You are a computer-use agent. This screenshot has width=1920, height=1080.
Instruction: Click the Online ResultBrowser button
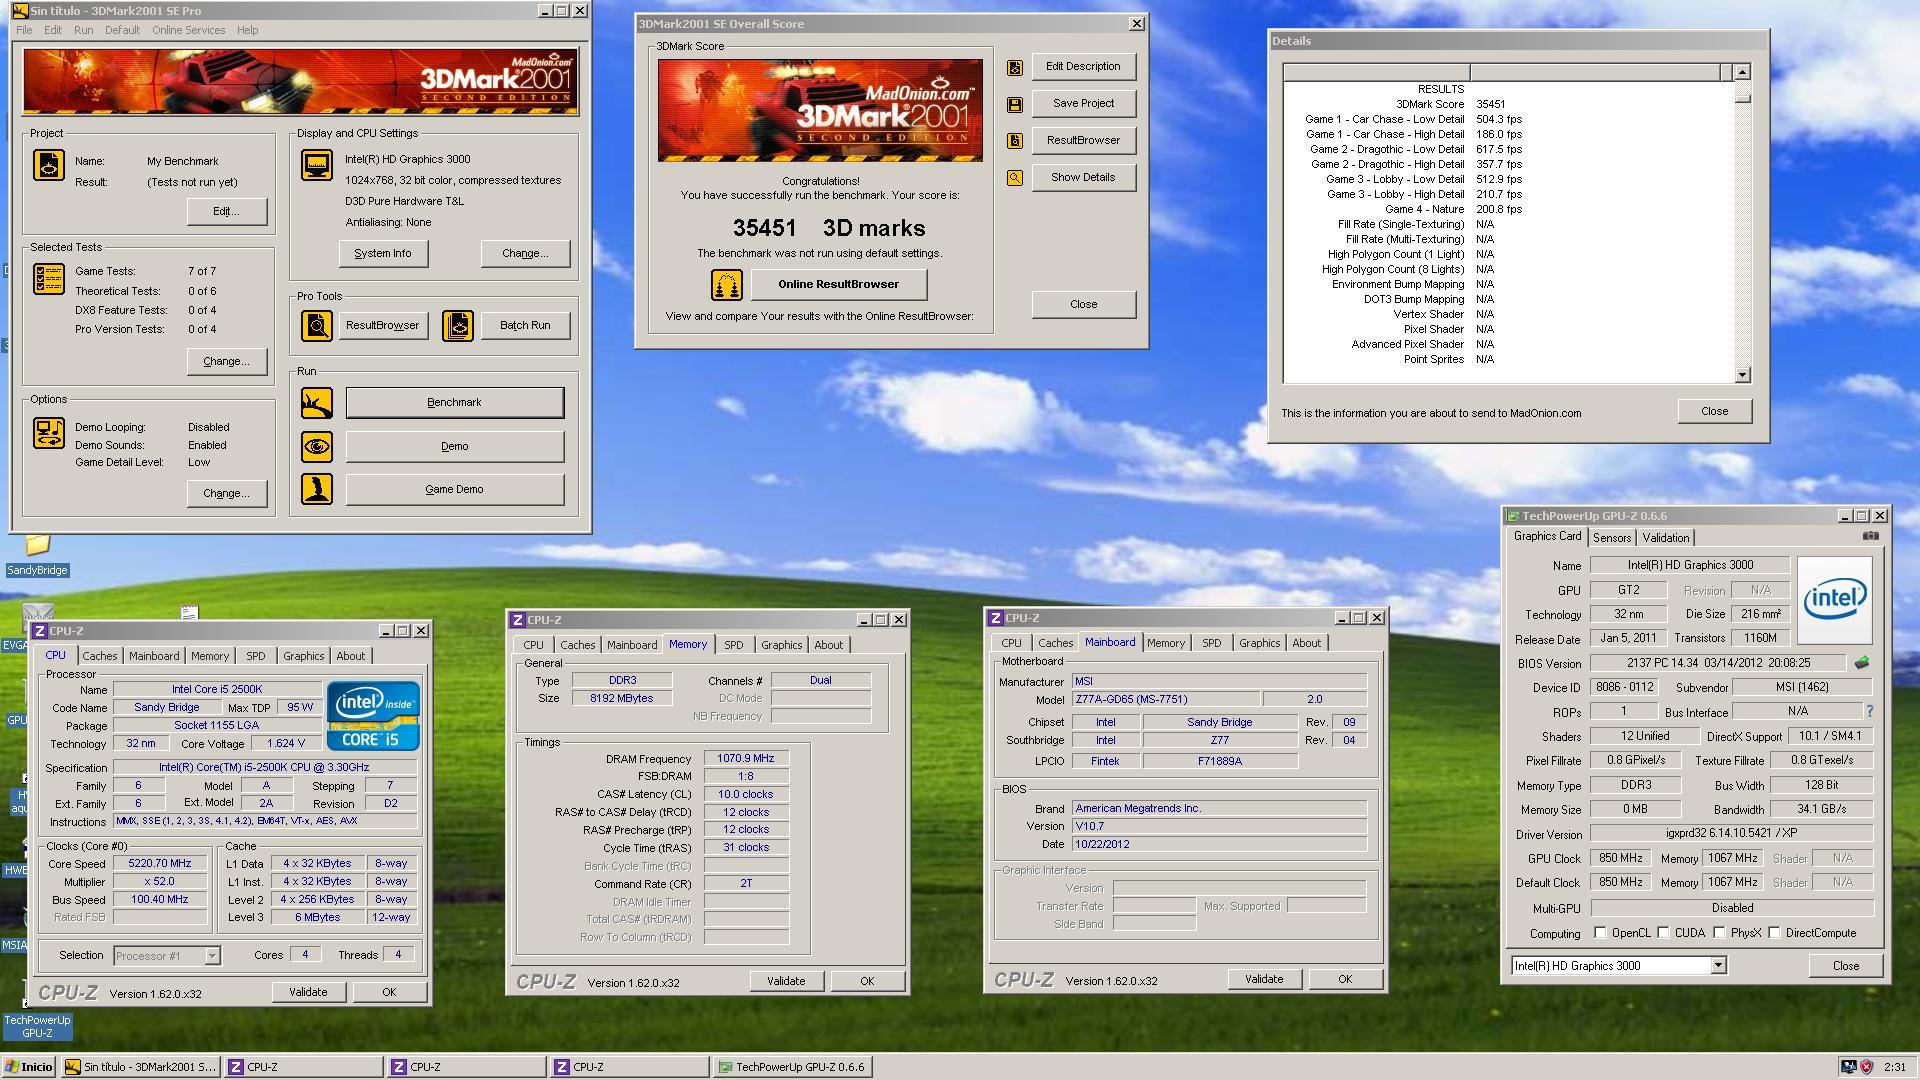tap(838, 284)
